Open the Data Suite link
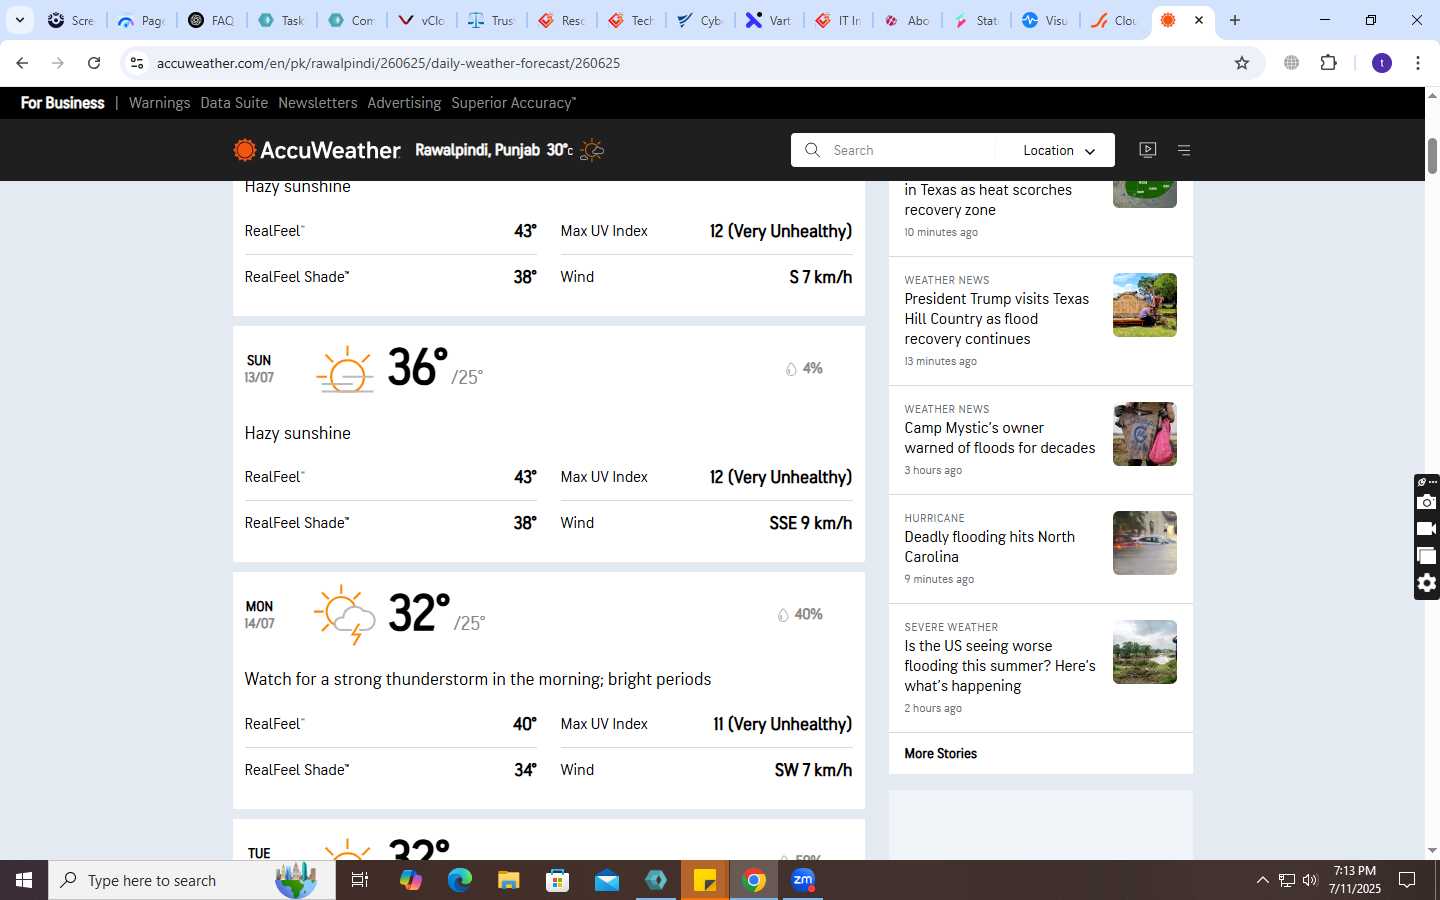Viewport: 1440px width, 900px height. [234, 103]
